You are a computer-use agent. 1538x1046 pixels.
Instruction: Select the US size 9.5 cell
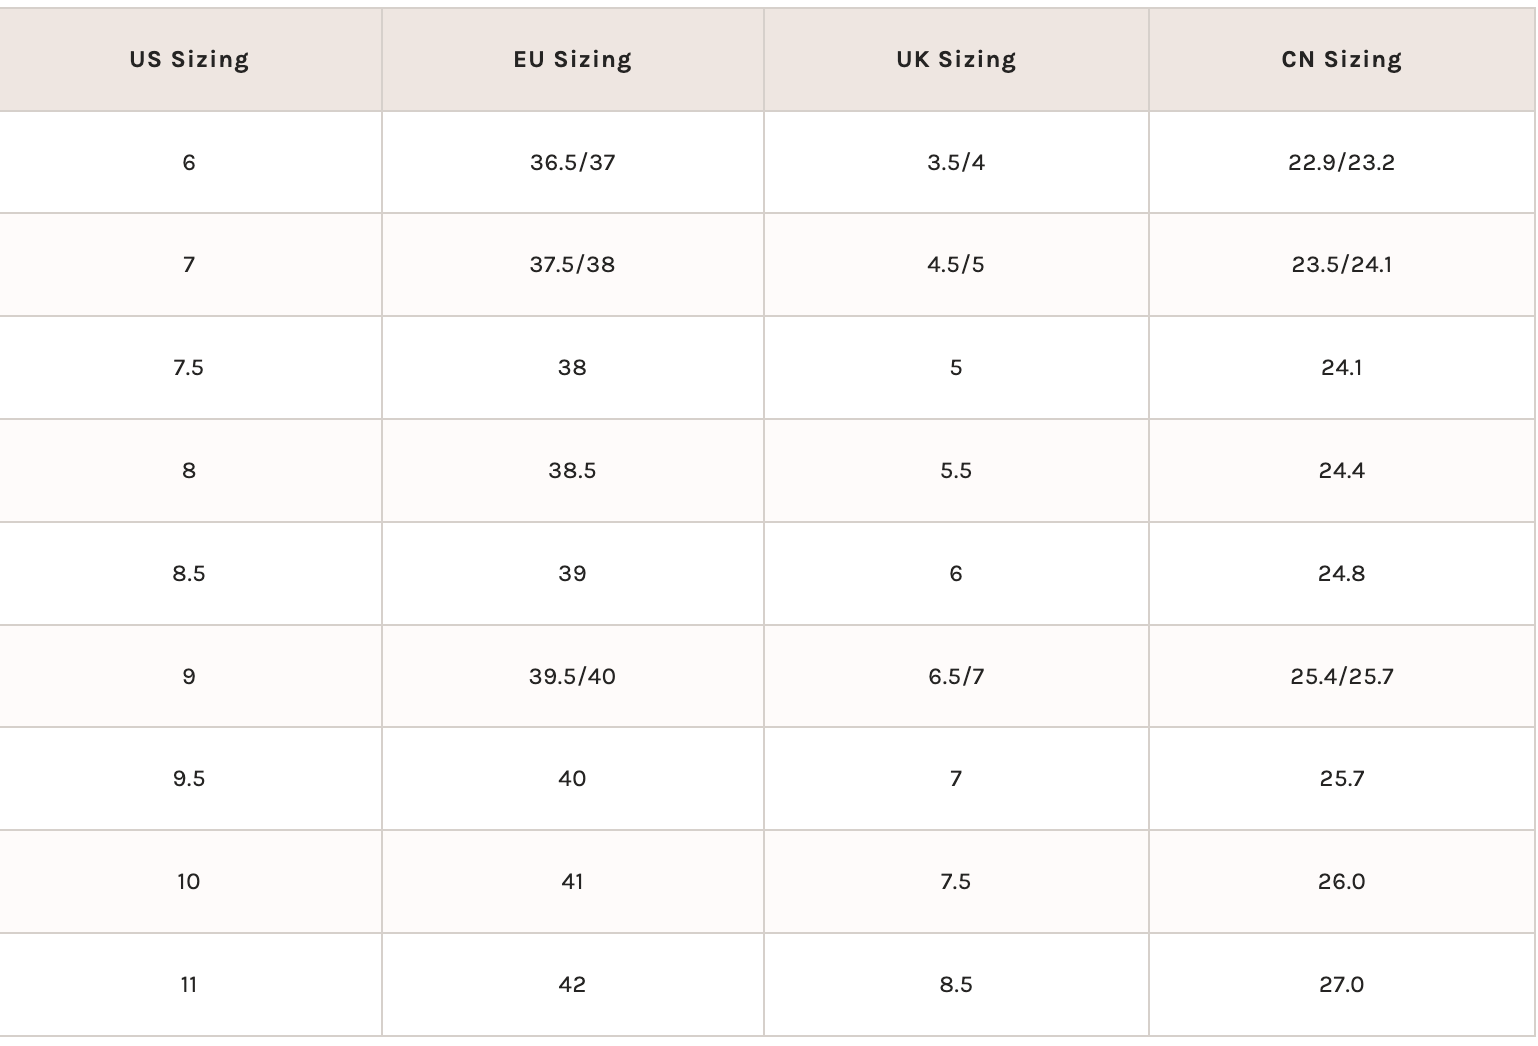(x=189, y=779)
